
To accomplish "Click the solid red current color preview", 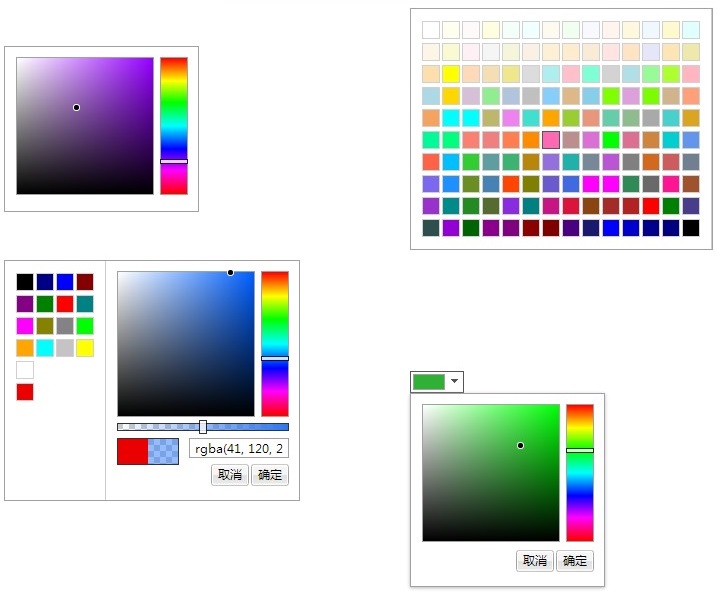I will click(132, 452).
